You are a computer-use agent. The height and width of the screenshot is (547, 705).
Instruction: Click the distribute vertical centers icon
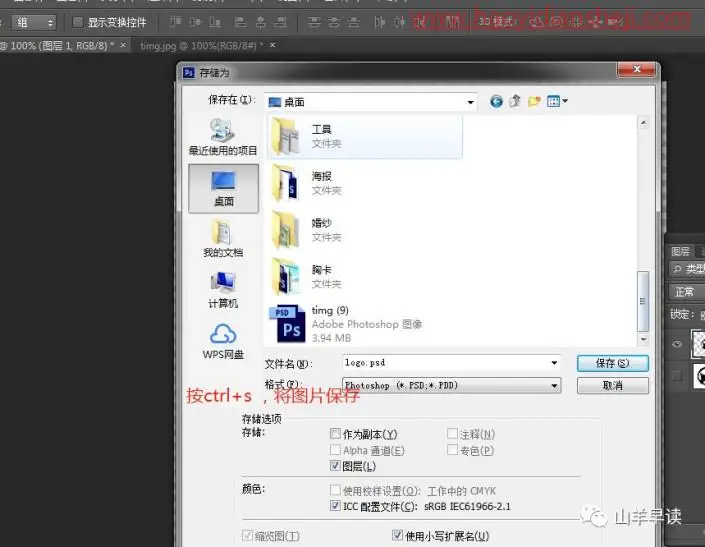point(334,22)
